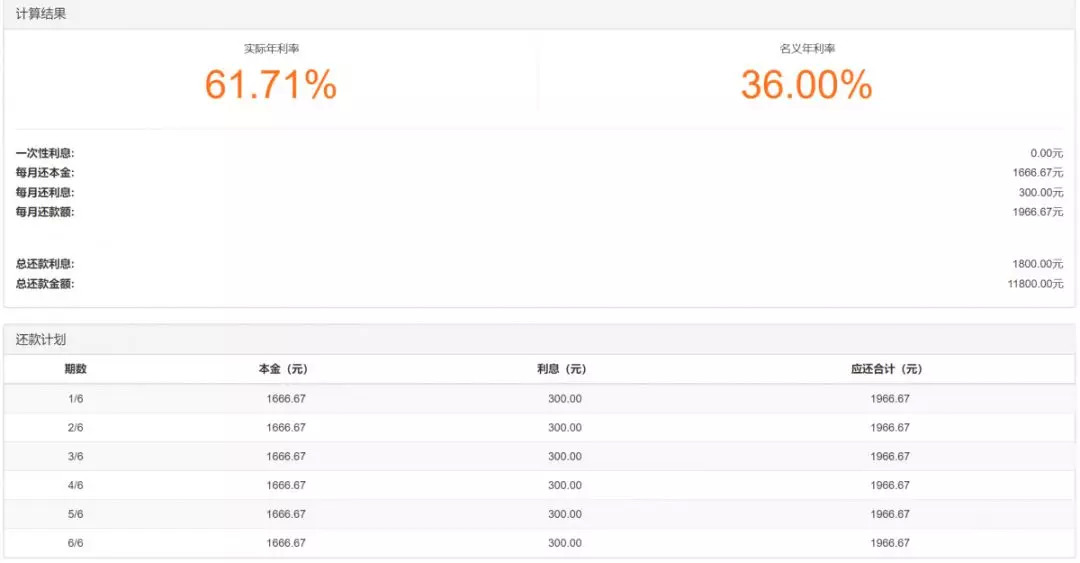
Task: Select period 5/6 in the repayment table
Action: click(76, 515)
